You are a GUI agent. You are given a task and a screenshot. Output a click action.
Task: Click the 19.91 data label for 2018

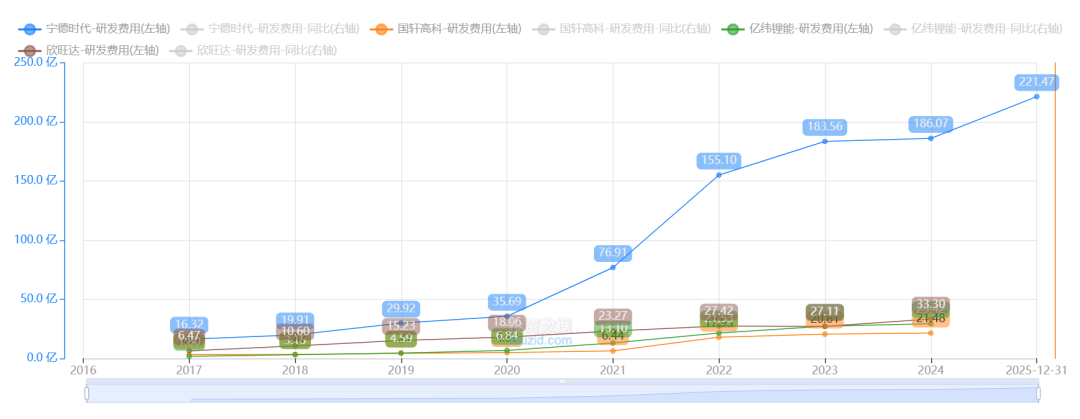pyautogui.click(x=295, y=320)
